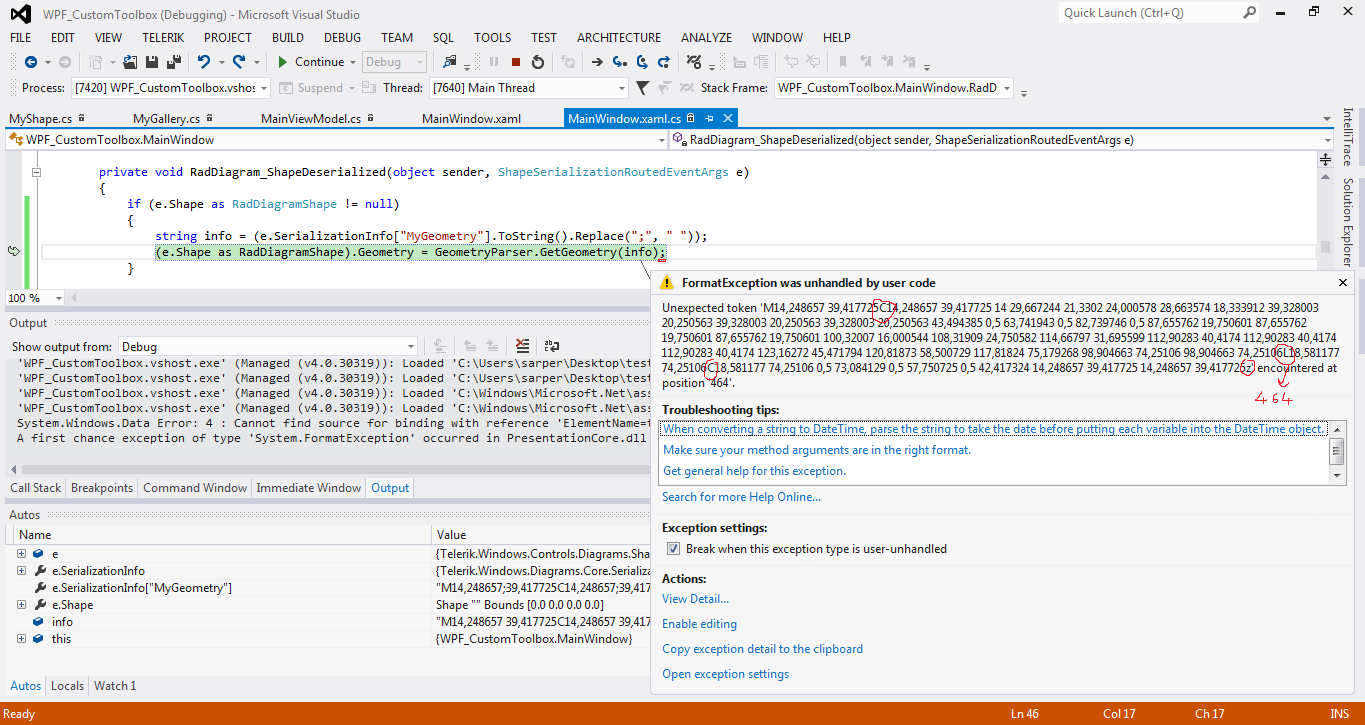The width and height of the screenshot is (1365, 725).
Task: Click View Detail... link
Action: [x=695, y=599]
